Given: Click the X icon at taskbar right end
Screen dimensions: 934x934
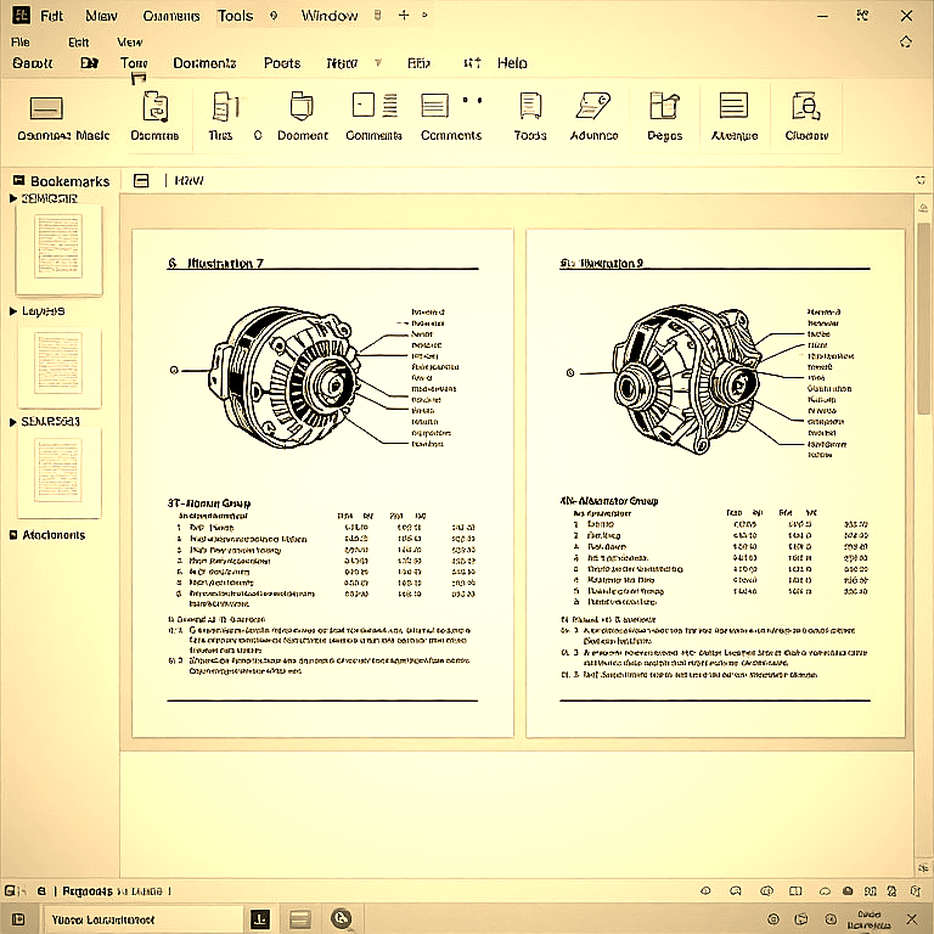Looking at the screenshot, I should 911,919.
